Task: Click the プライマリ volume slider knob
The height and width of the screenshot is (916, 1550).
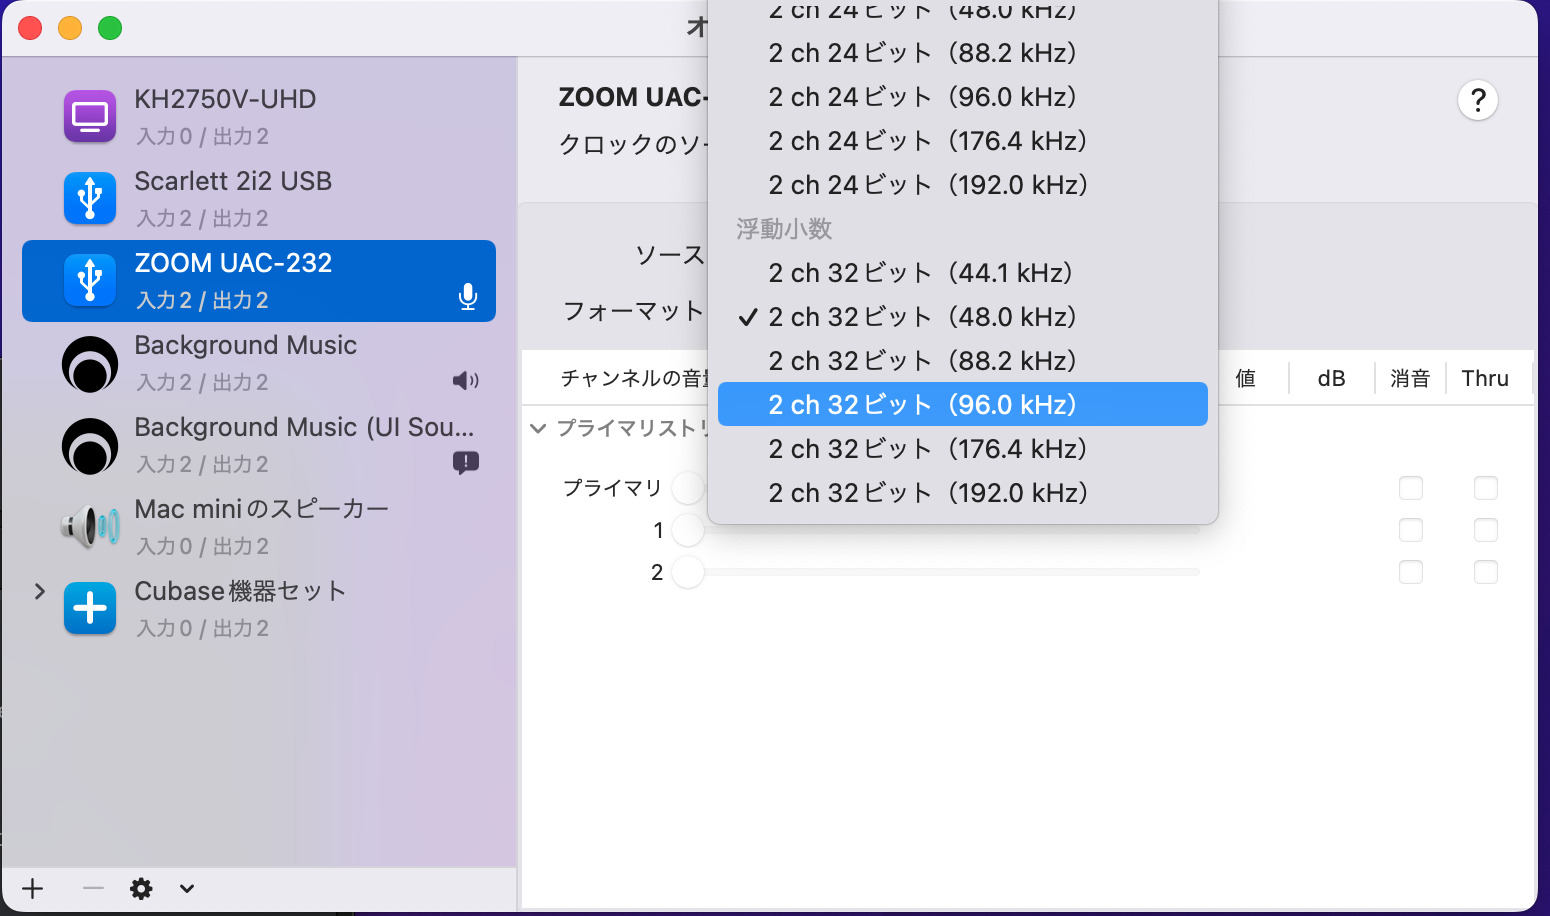Action: pyautogui.click(x=688, y=488)
